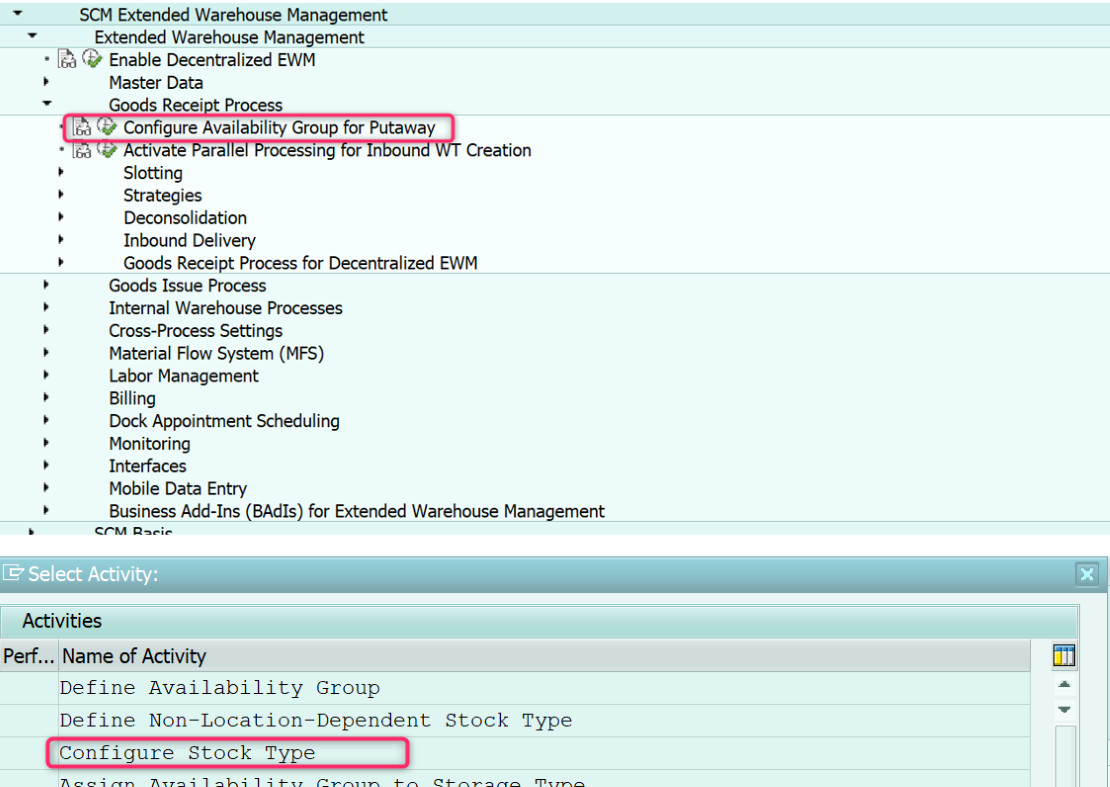
Task: Open documentation icon for Configure Availability Group
Action: point(82,128)
